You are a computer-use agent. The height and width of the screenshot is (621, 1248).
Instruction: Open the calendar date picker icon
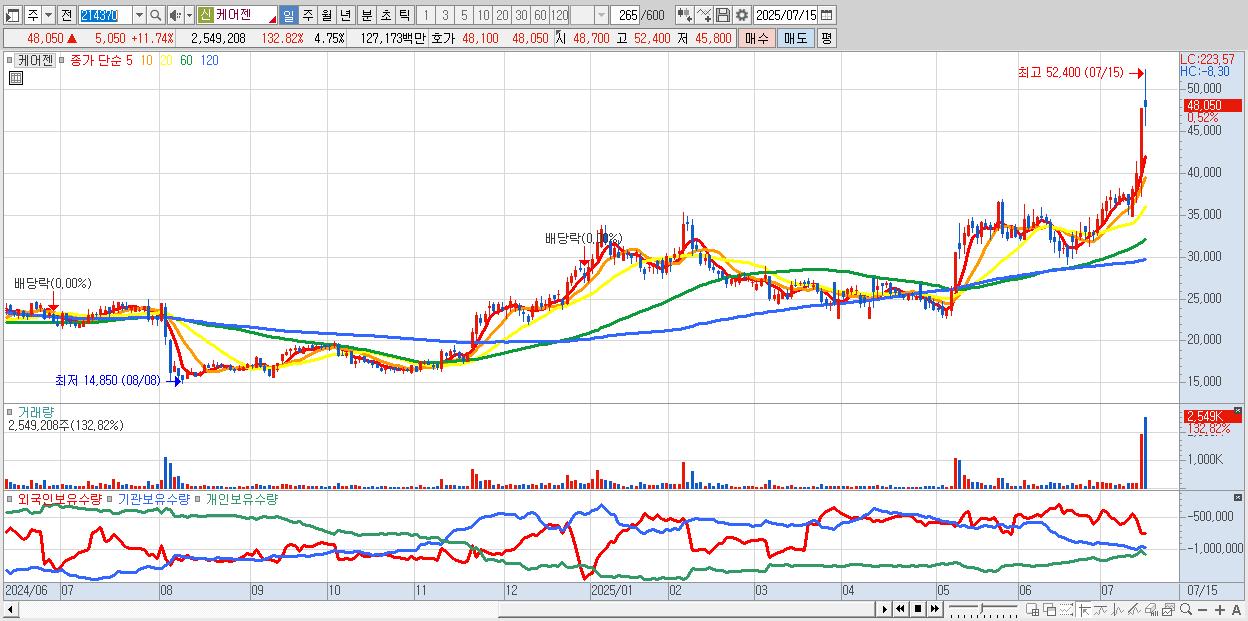click(827, 15)
